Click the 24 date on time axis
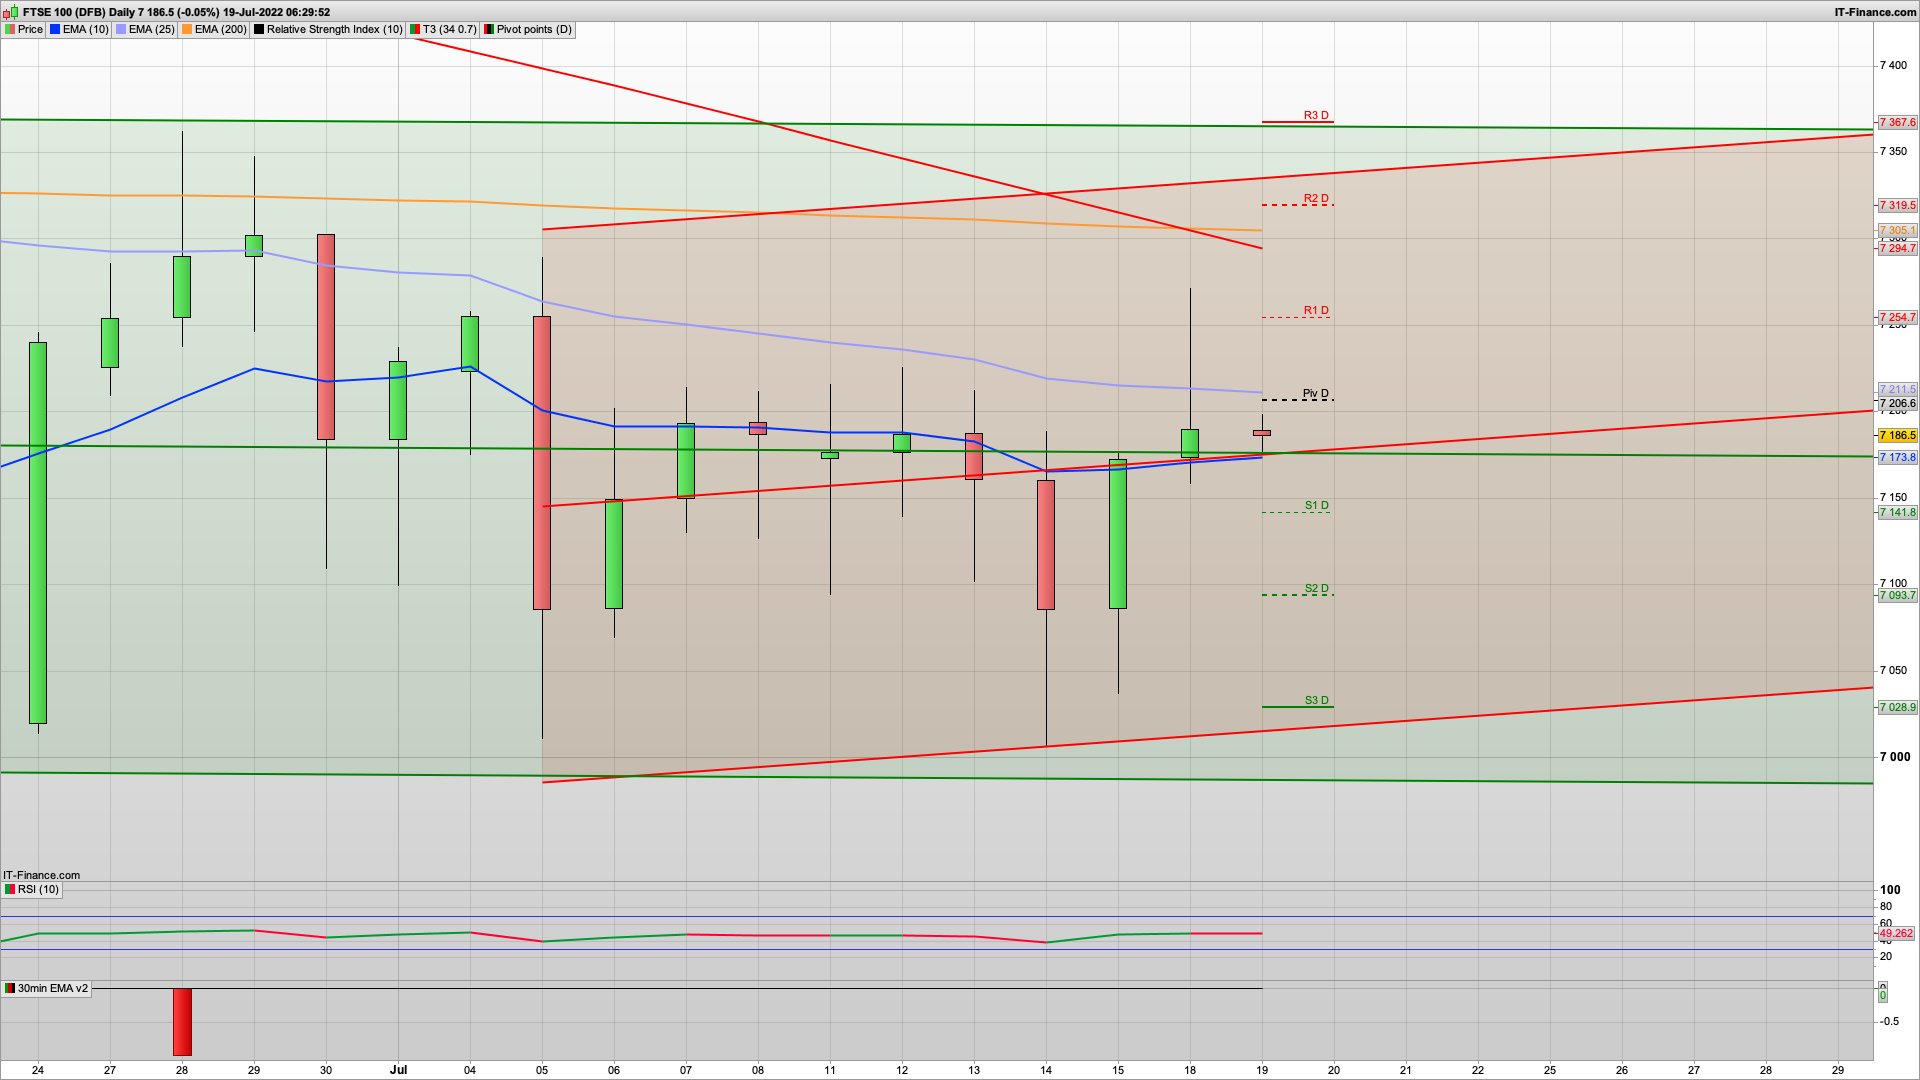 [x=38, y=1070]
